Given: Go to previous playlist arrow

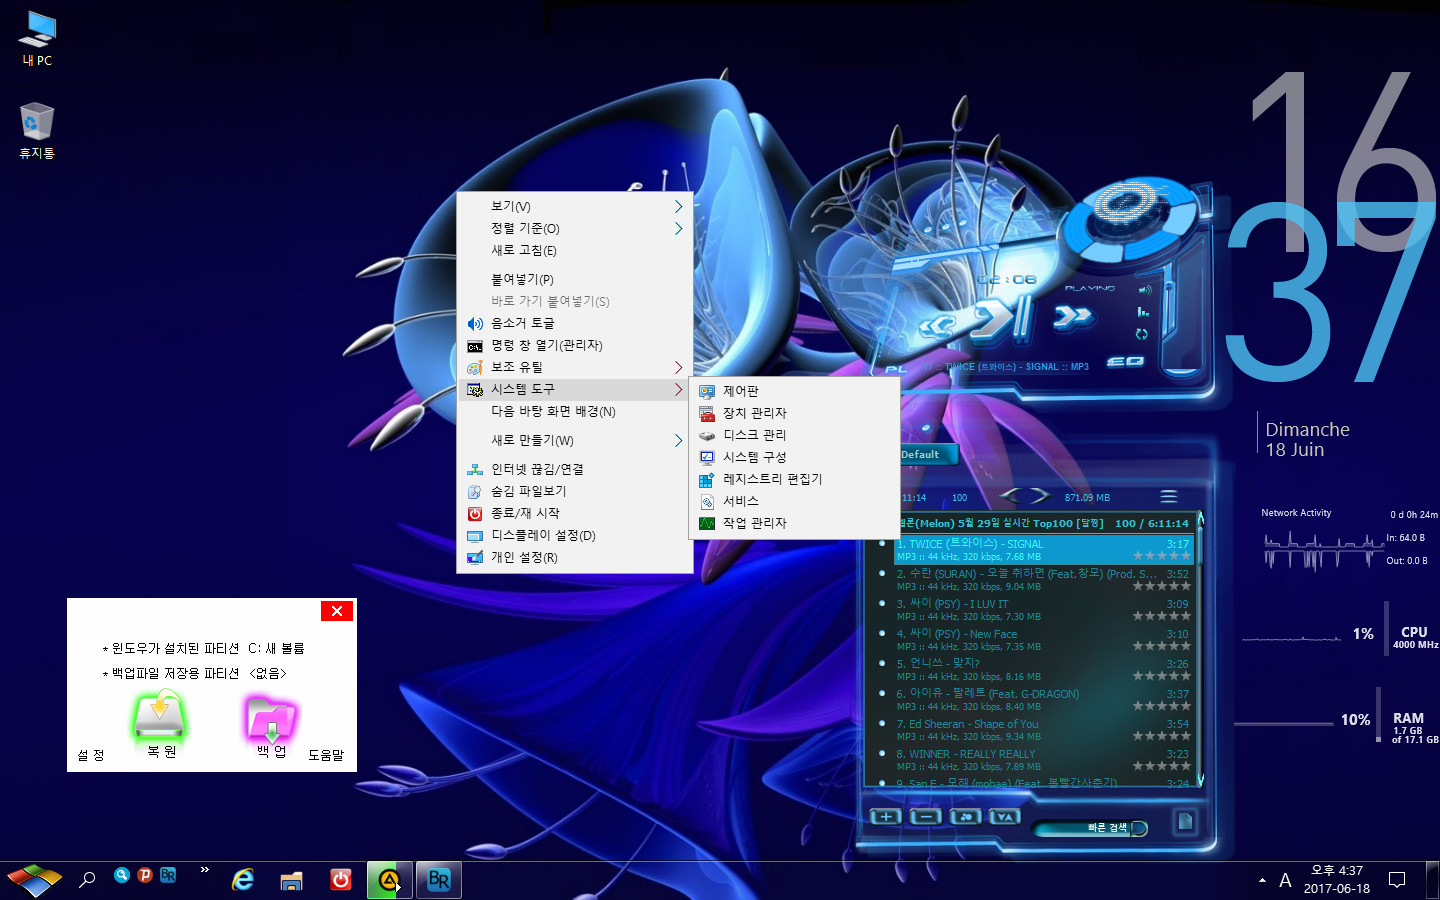Looking at the screenshot, I should 1010,495.
